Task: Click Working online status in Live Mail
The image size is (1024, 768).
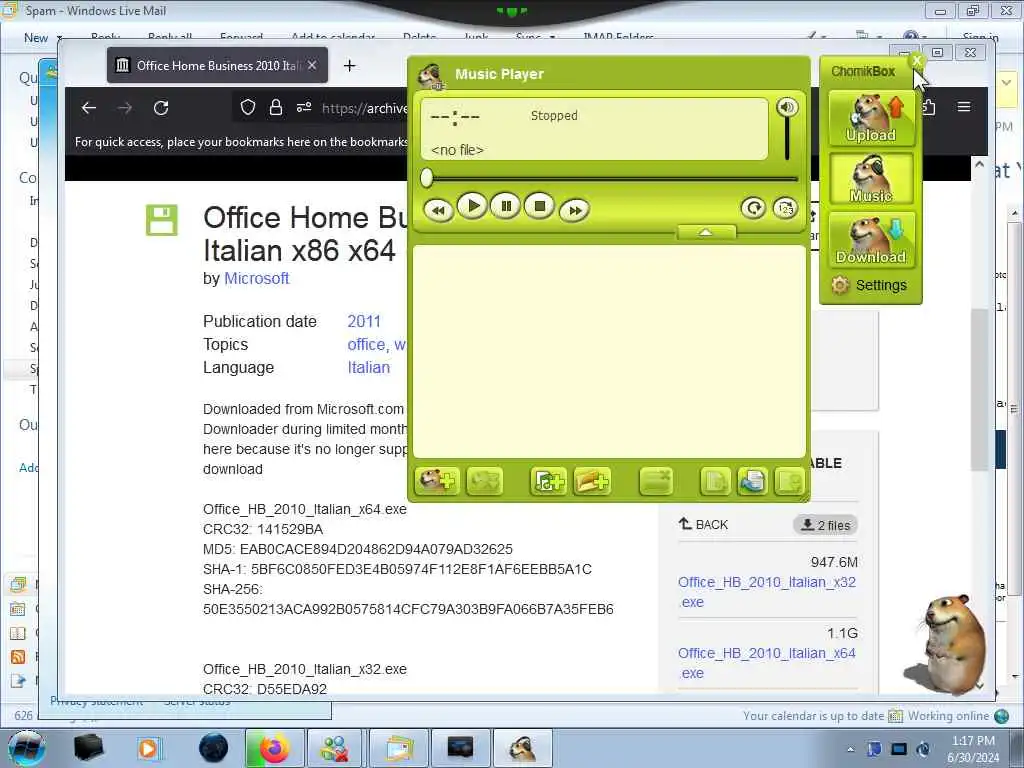Action: click(x=948, y=716)
